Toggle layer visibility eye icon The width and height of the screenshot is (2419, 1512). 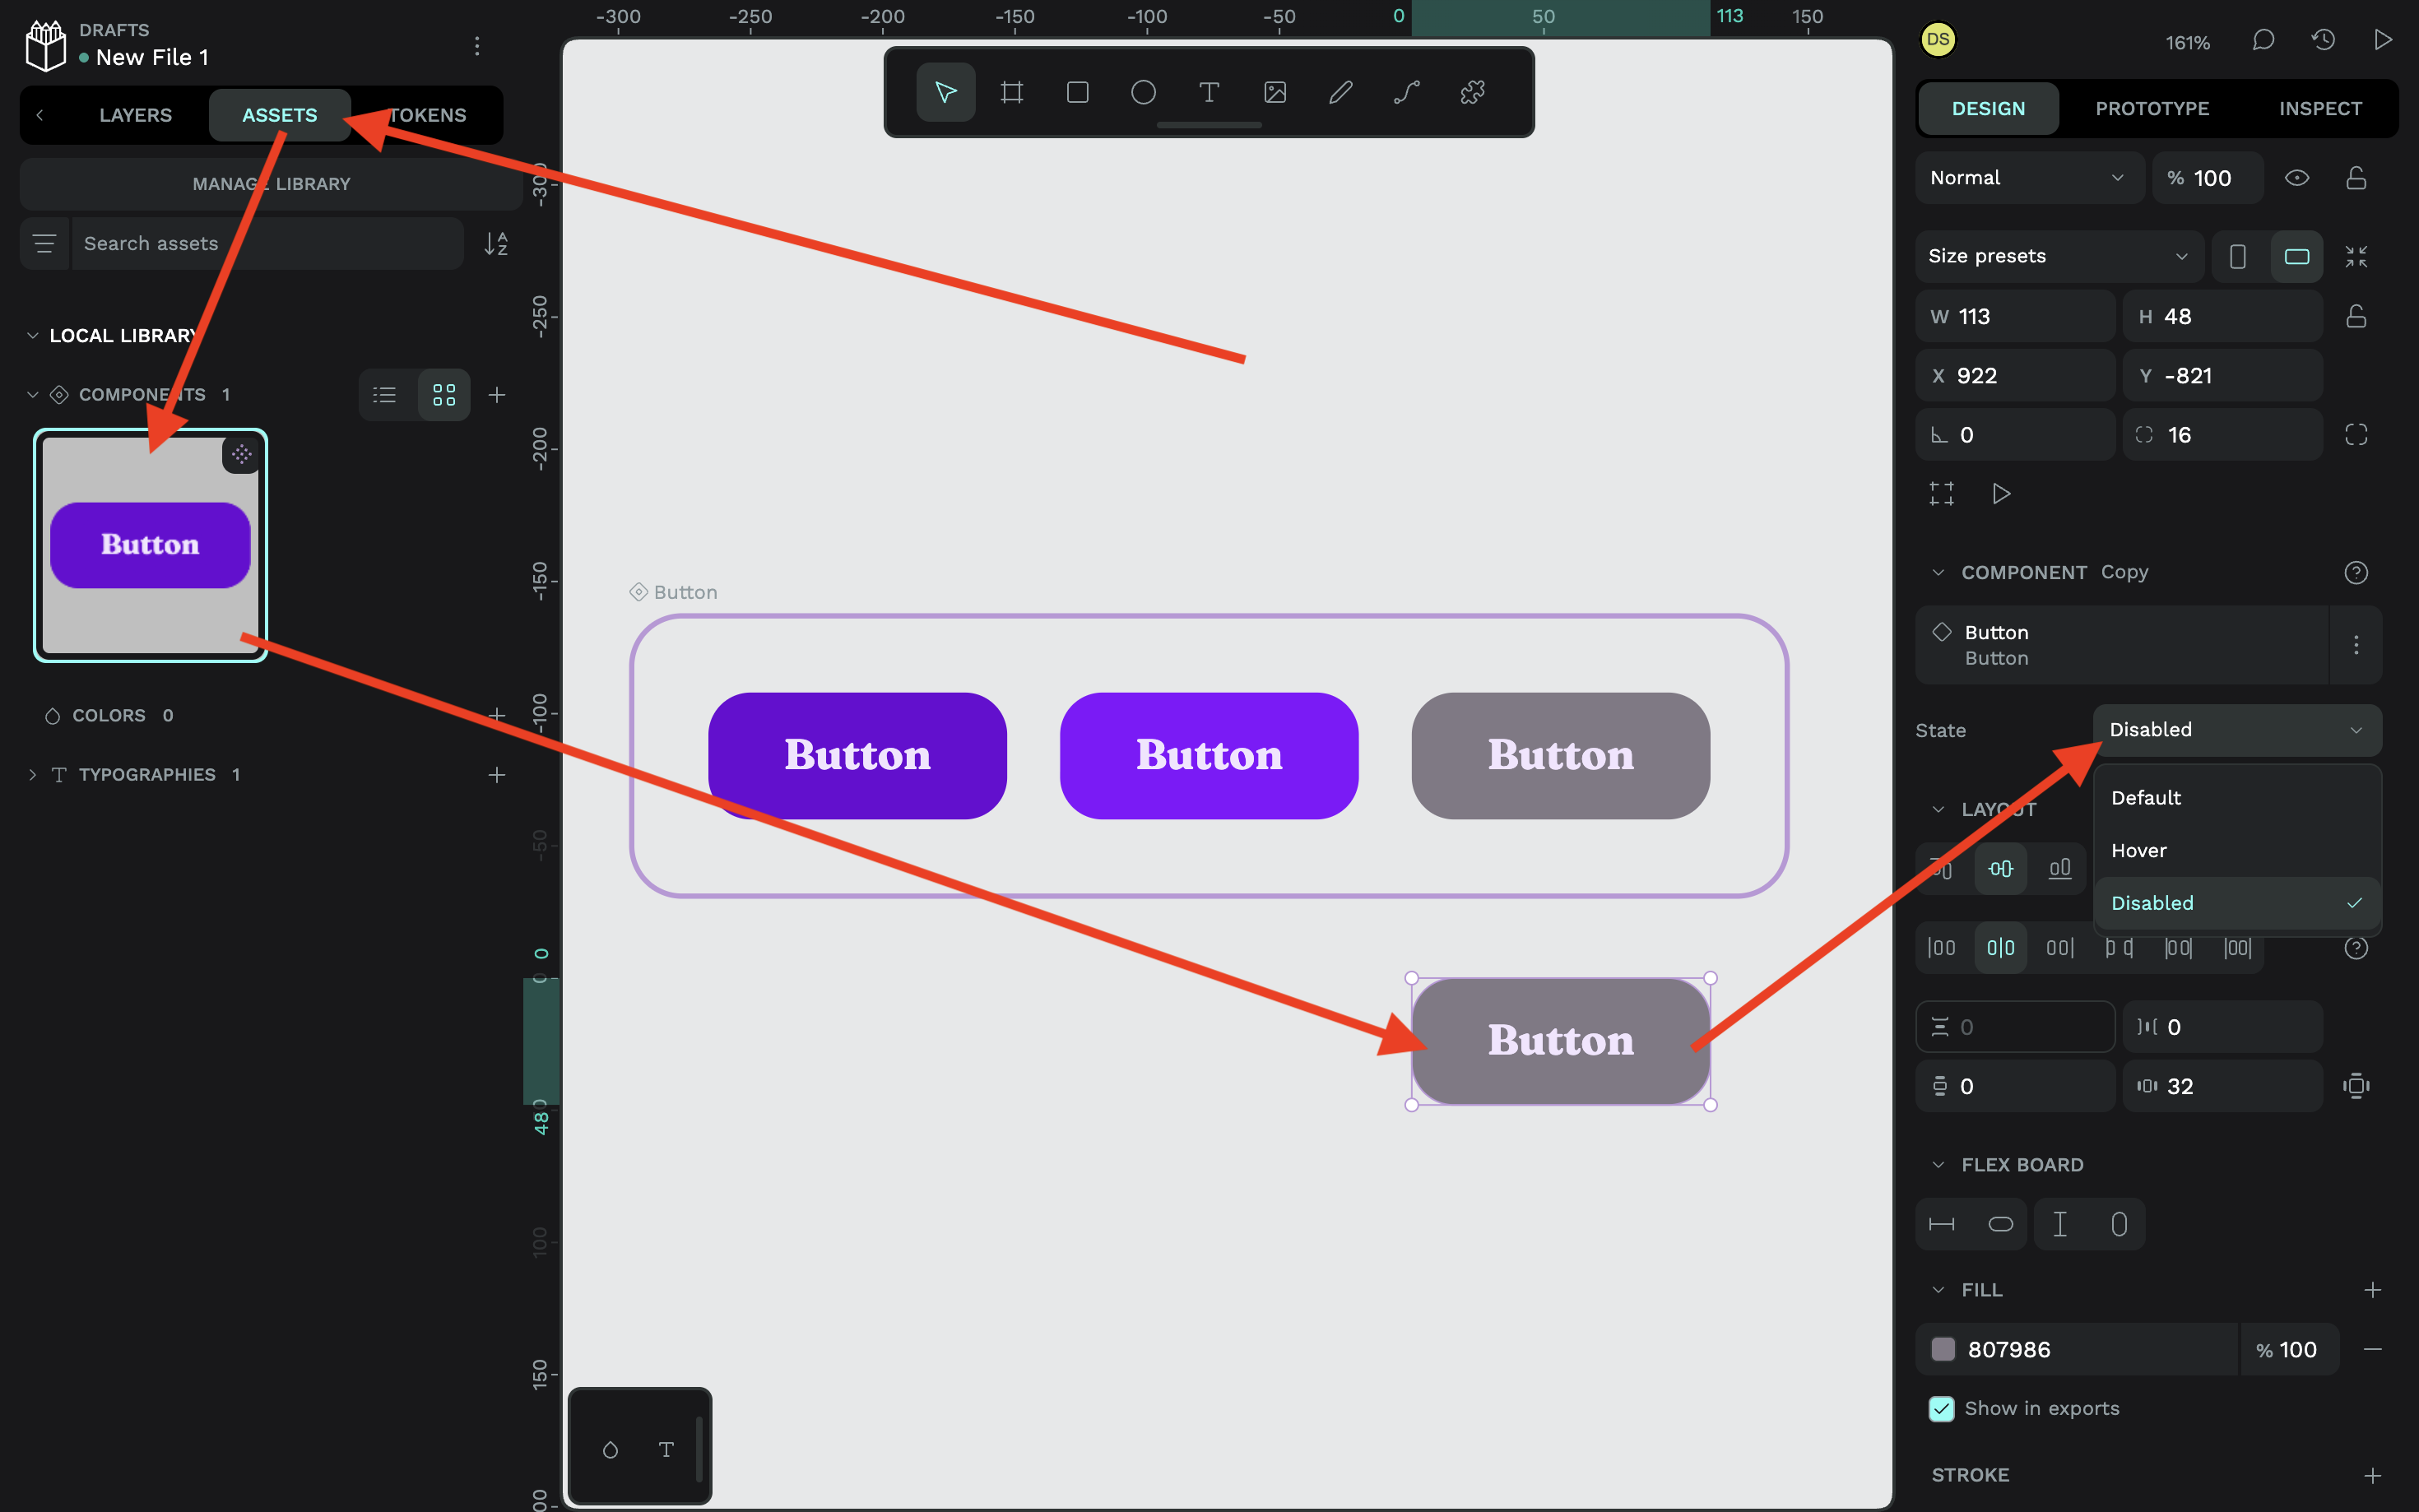(x=2297, y=177)
